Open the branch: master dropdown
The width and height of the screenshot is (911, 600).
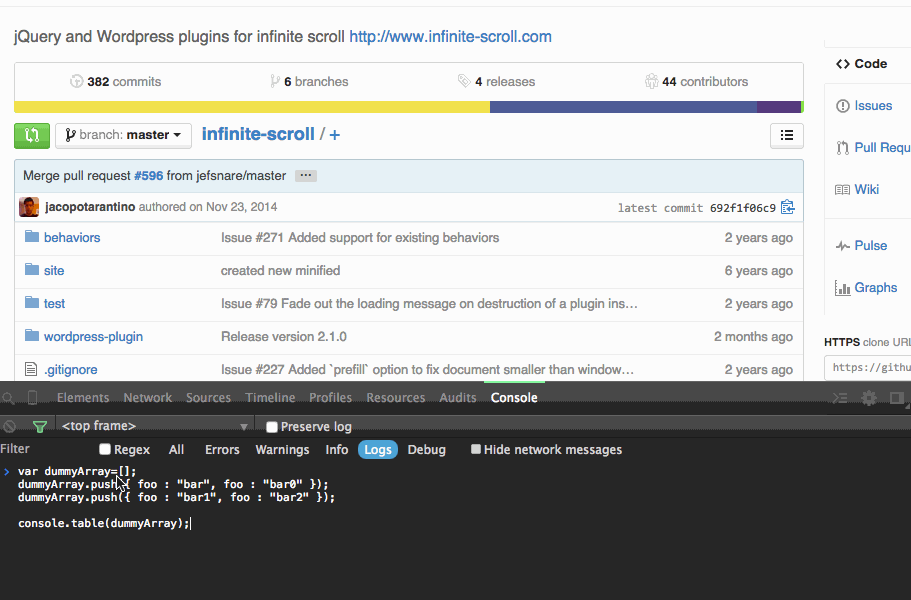(123, 135)
